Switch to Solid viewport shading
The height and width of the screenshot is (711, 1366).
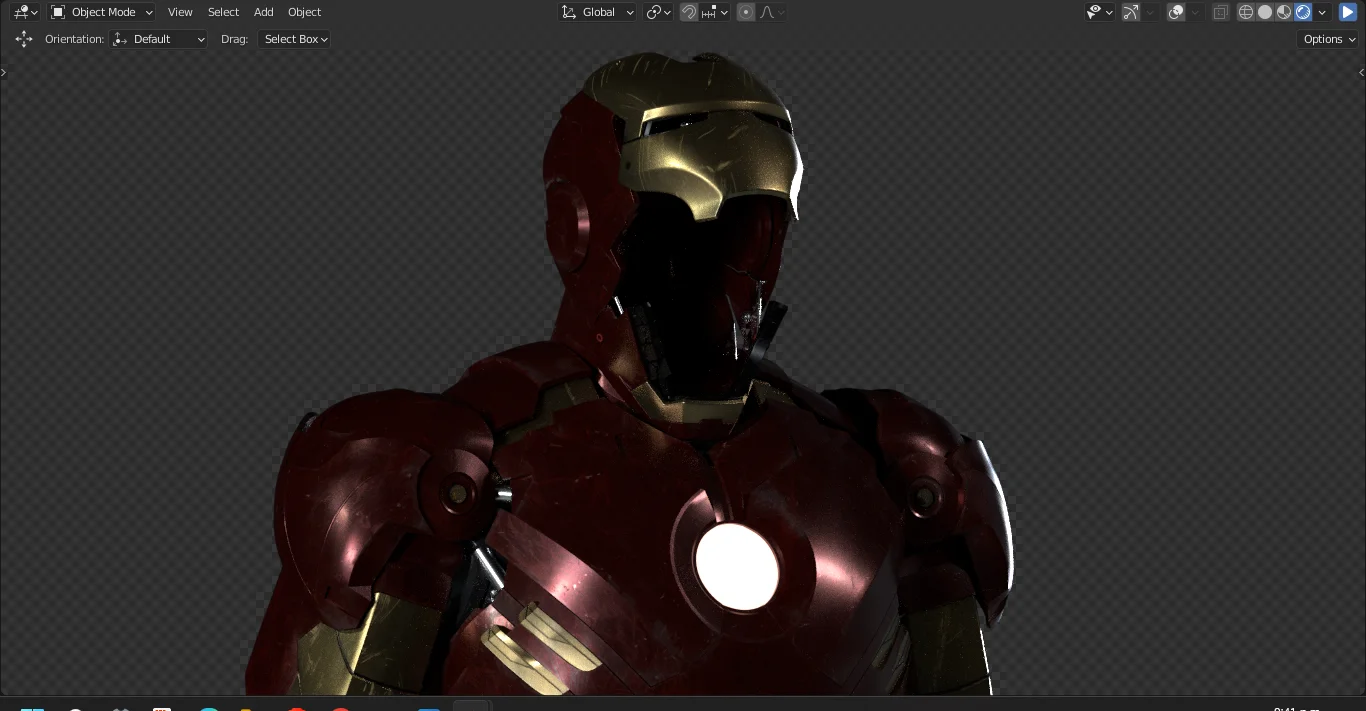(x=1266, y=12)
